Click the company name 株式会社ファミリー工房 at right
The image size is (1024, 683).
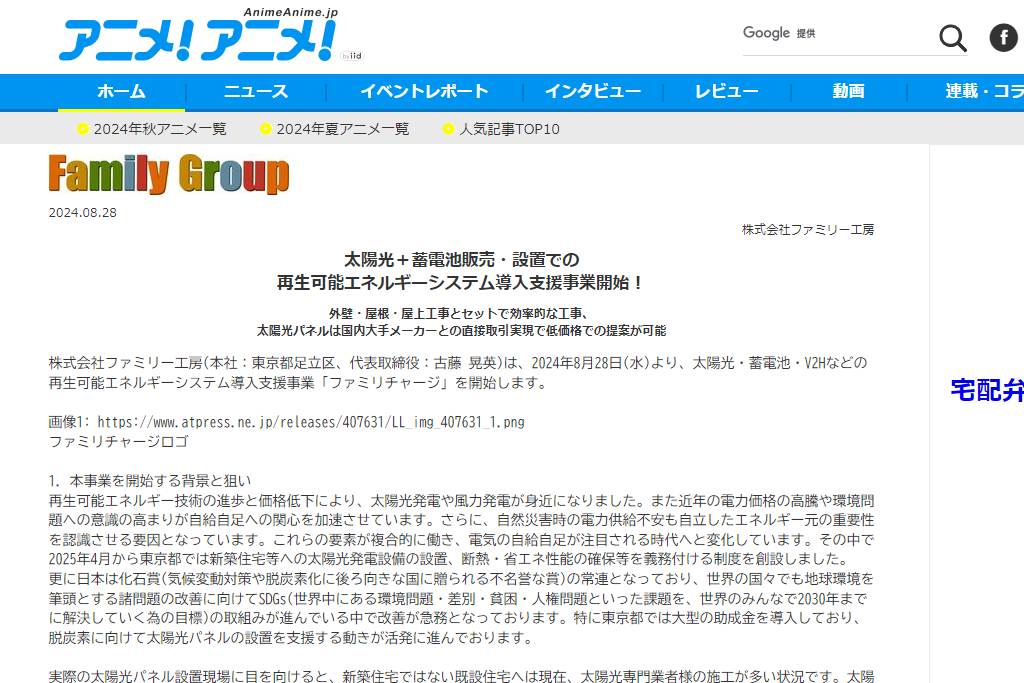click(808, 230)
